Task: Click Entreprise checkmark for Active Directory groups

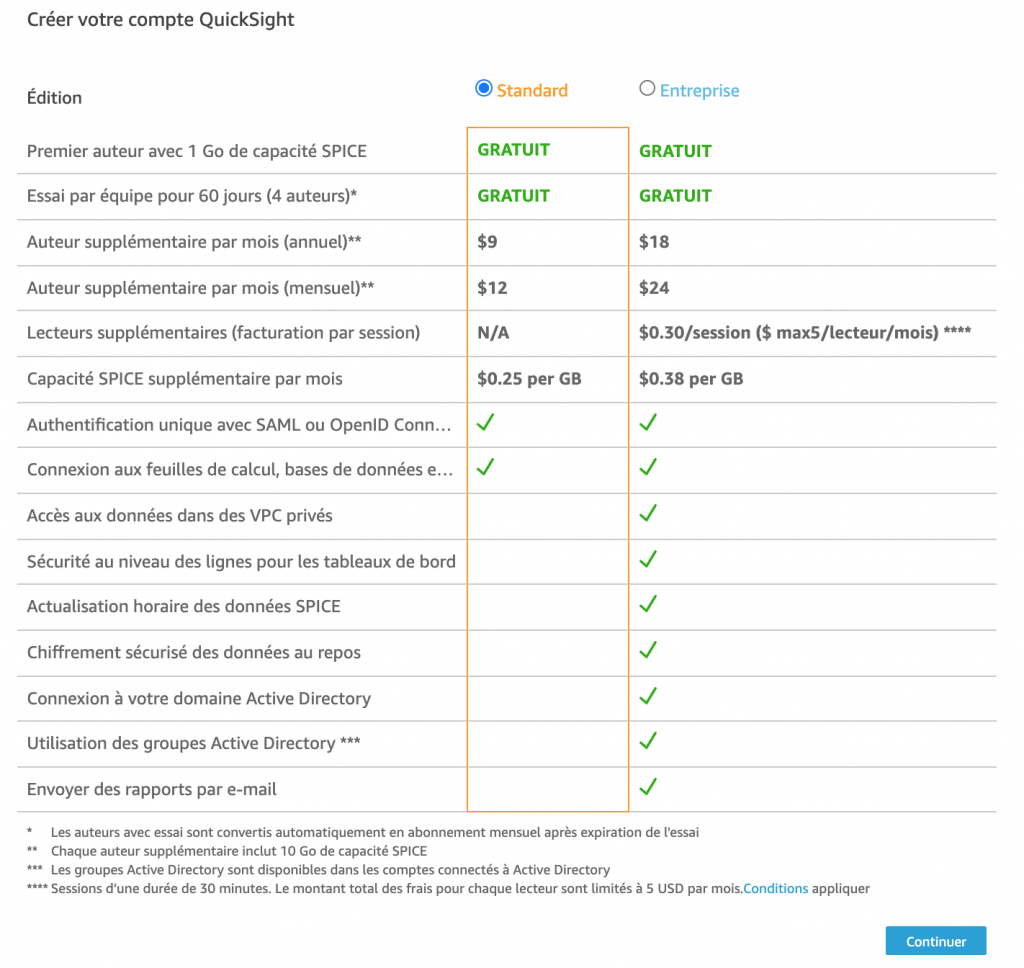Action: coord(648,741)
